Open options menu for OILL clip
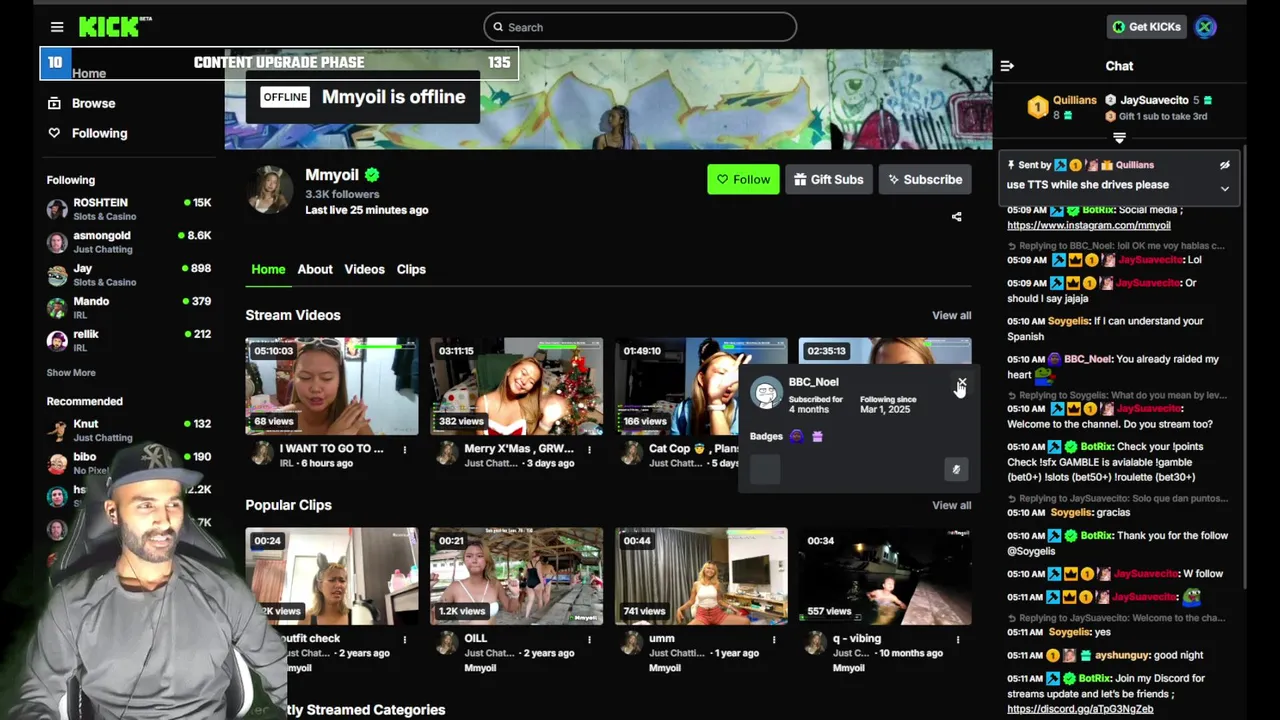This screenshot has width=1280, height=720. (589, 639)
